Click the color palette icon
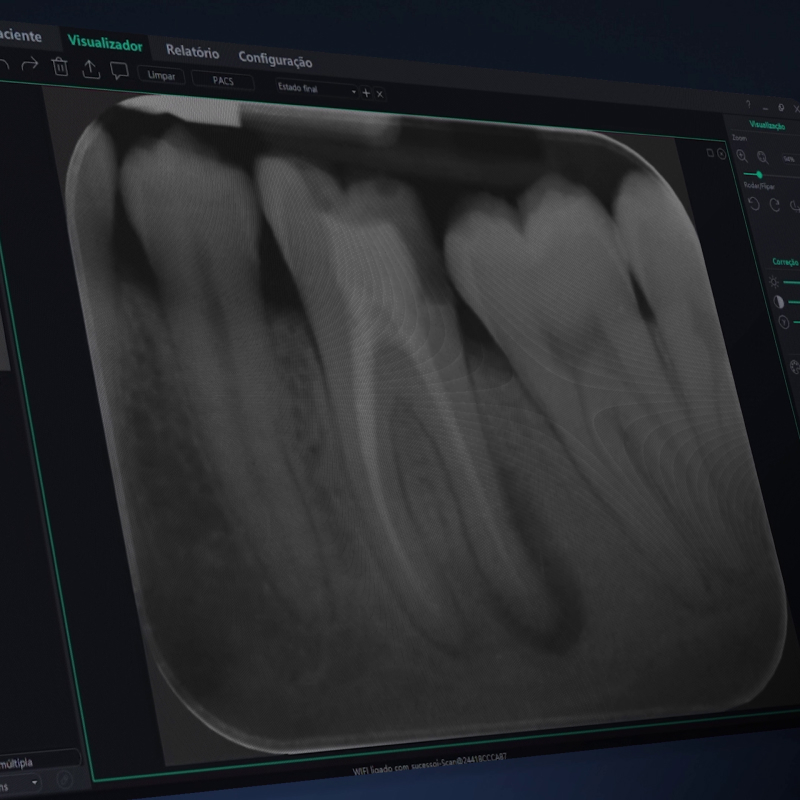Screen dimensions: 800x800 click(x=795, y=366)
